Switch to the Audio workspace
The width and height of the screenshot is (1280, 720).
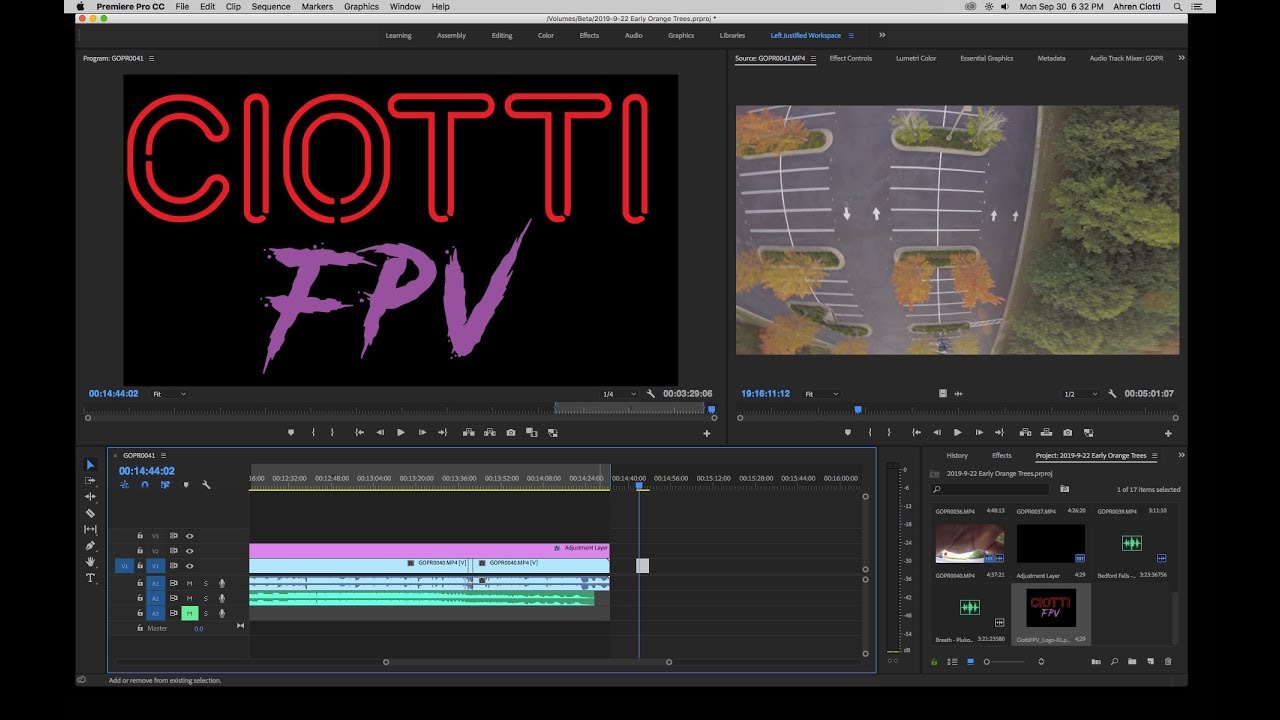pyautogui.click(x=634, y=35)
